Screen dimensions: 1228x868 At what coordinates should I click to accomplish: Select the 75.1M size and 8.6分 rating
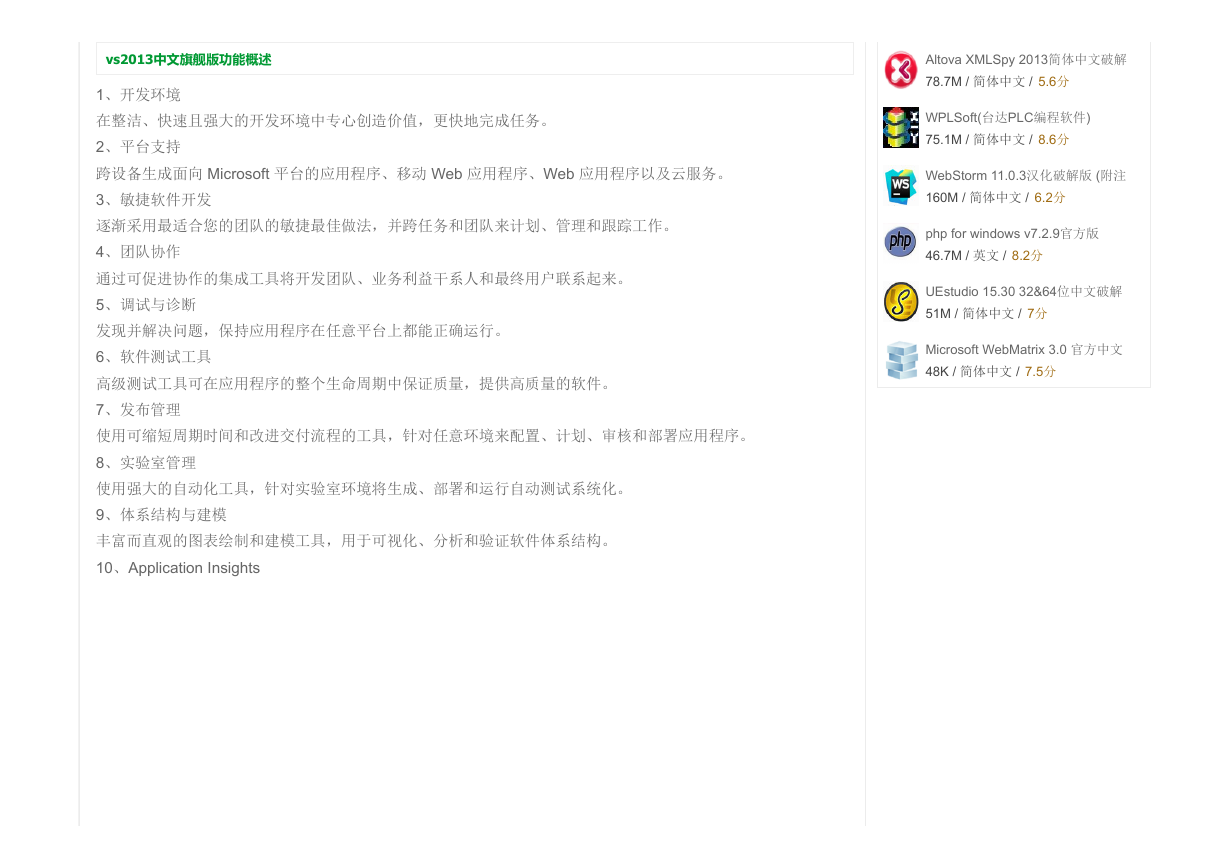pyautogui.click(x=997, y=140)
